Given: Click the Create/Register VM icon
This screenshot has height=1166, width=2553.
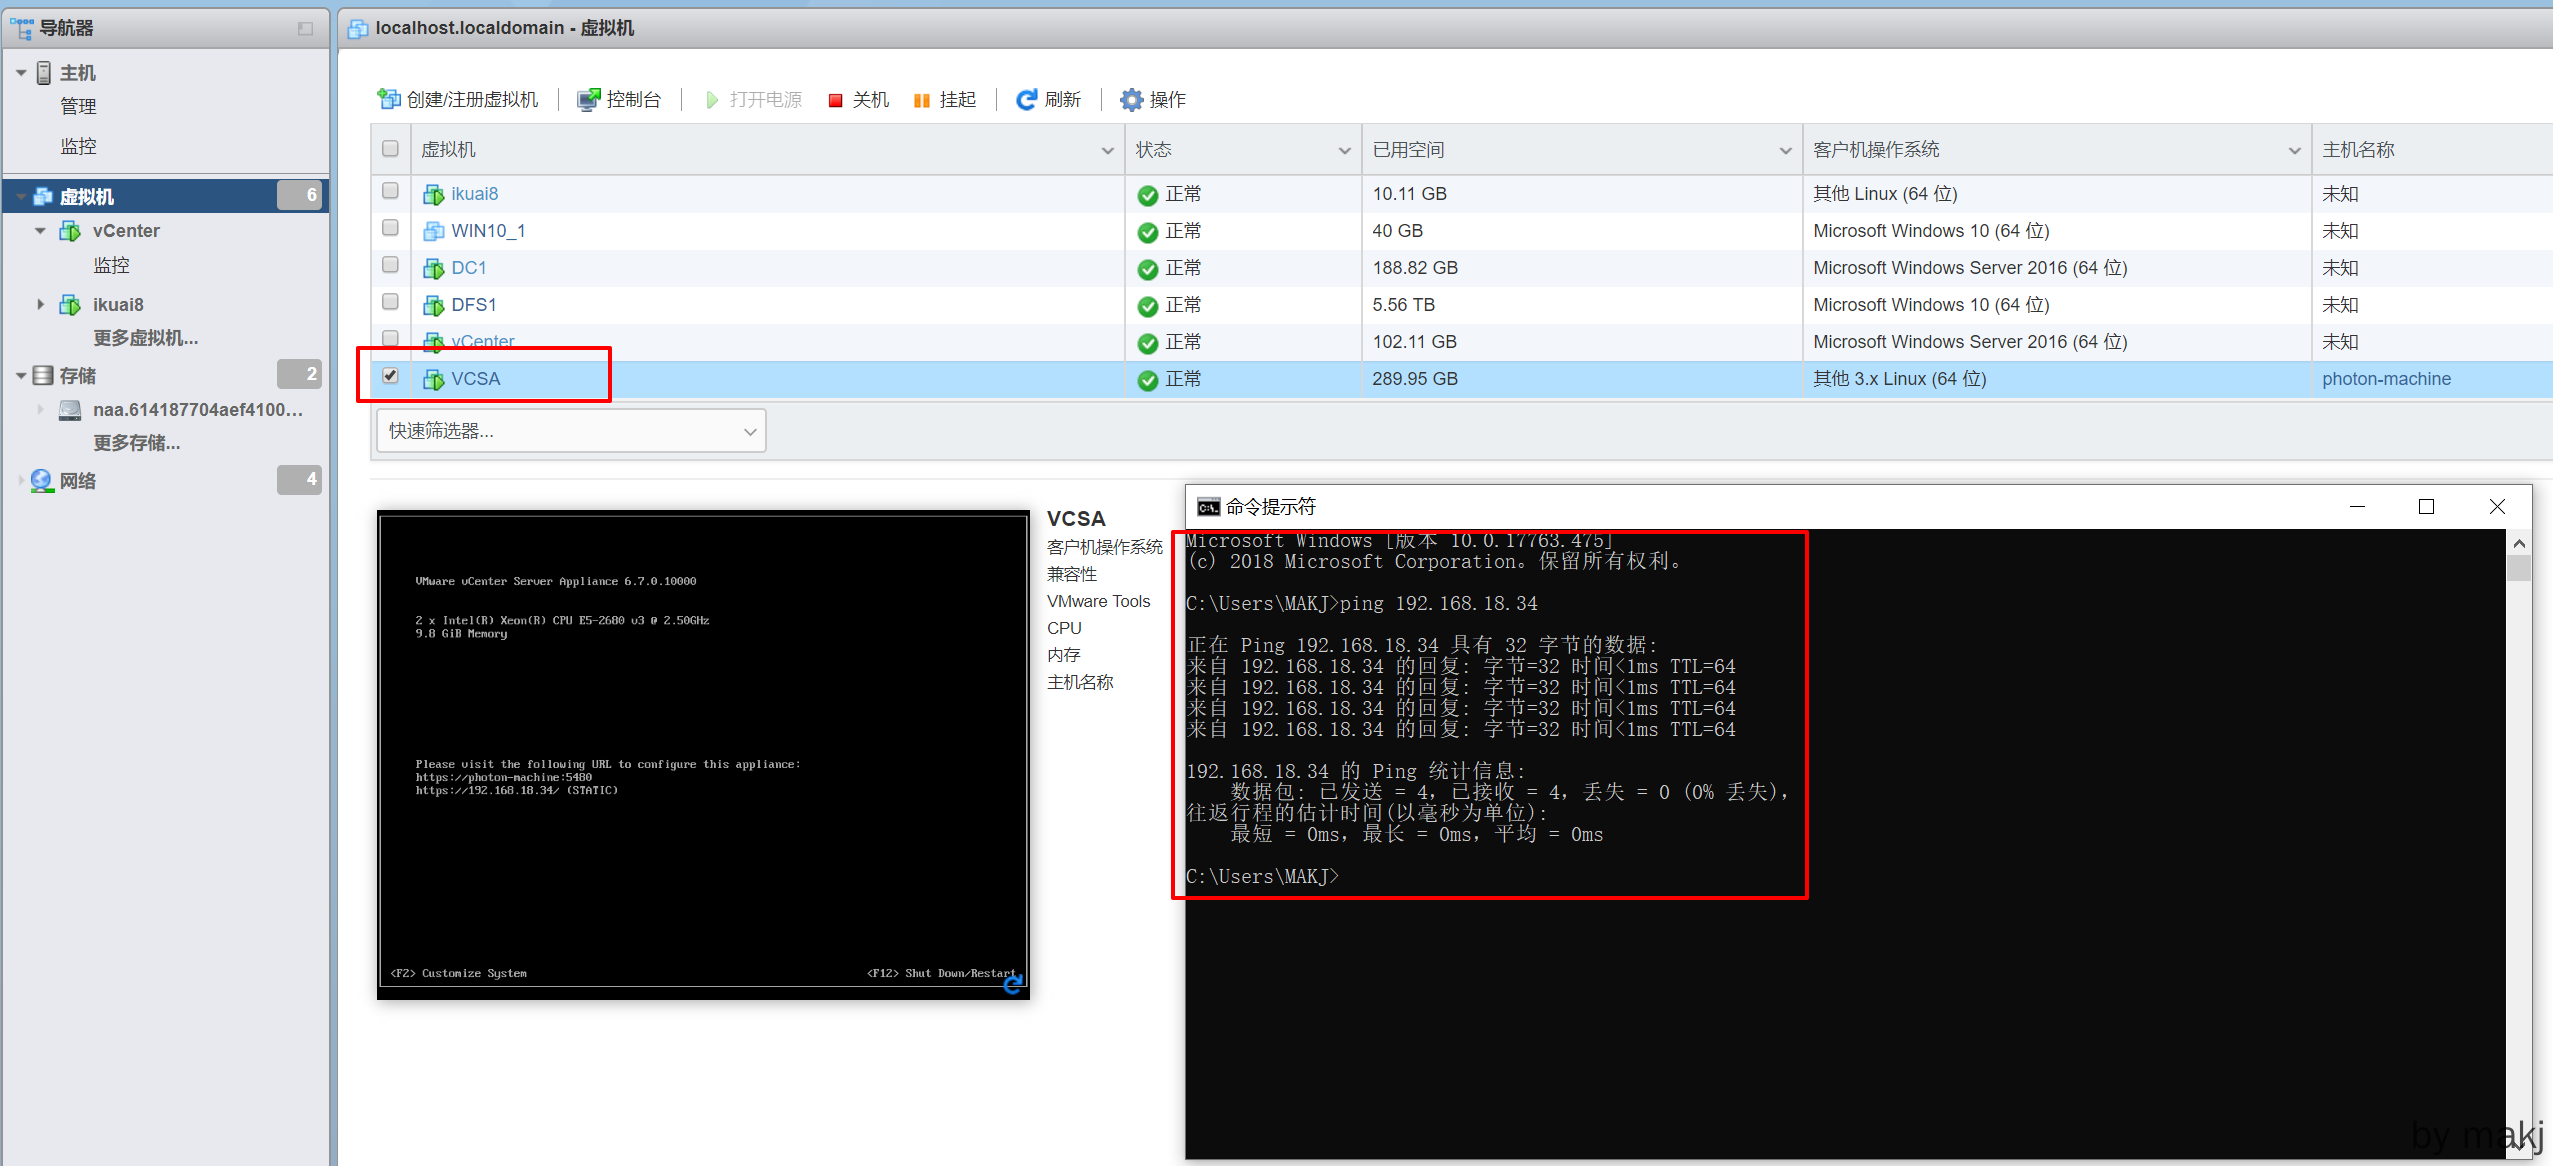Looking at the screenshot, I should (388, 99).
